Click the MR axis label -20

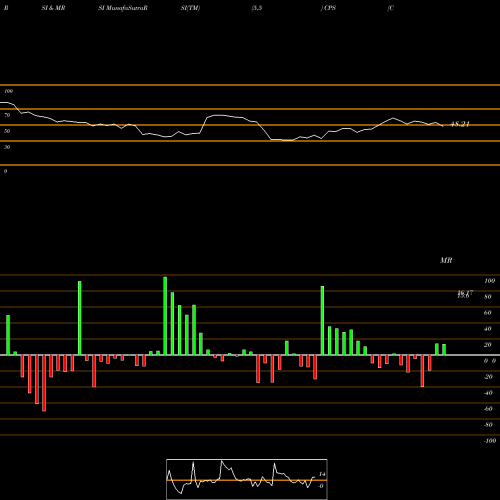488,377
